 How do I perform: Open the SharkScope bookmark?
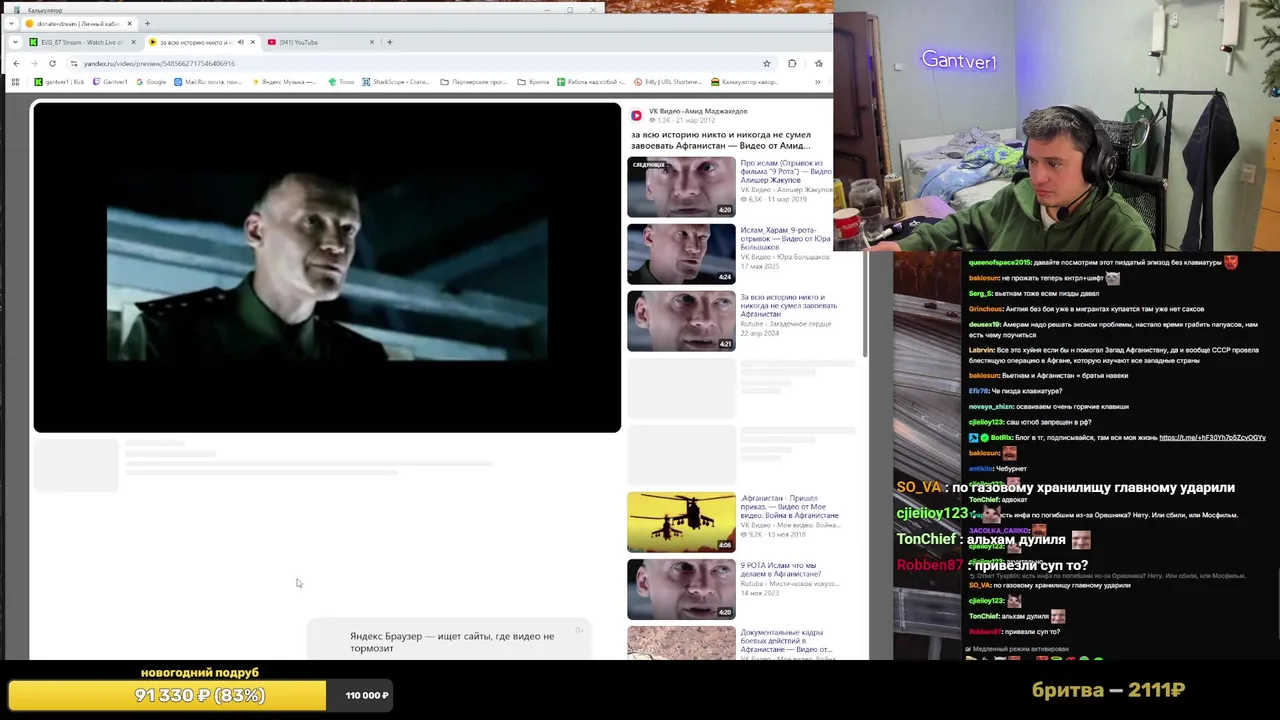pyautogui.click(x=396, y=82)
